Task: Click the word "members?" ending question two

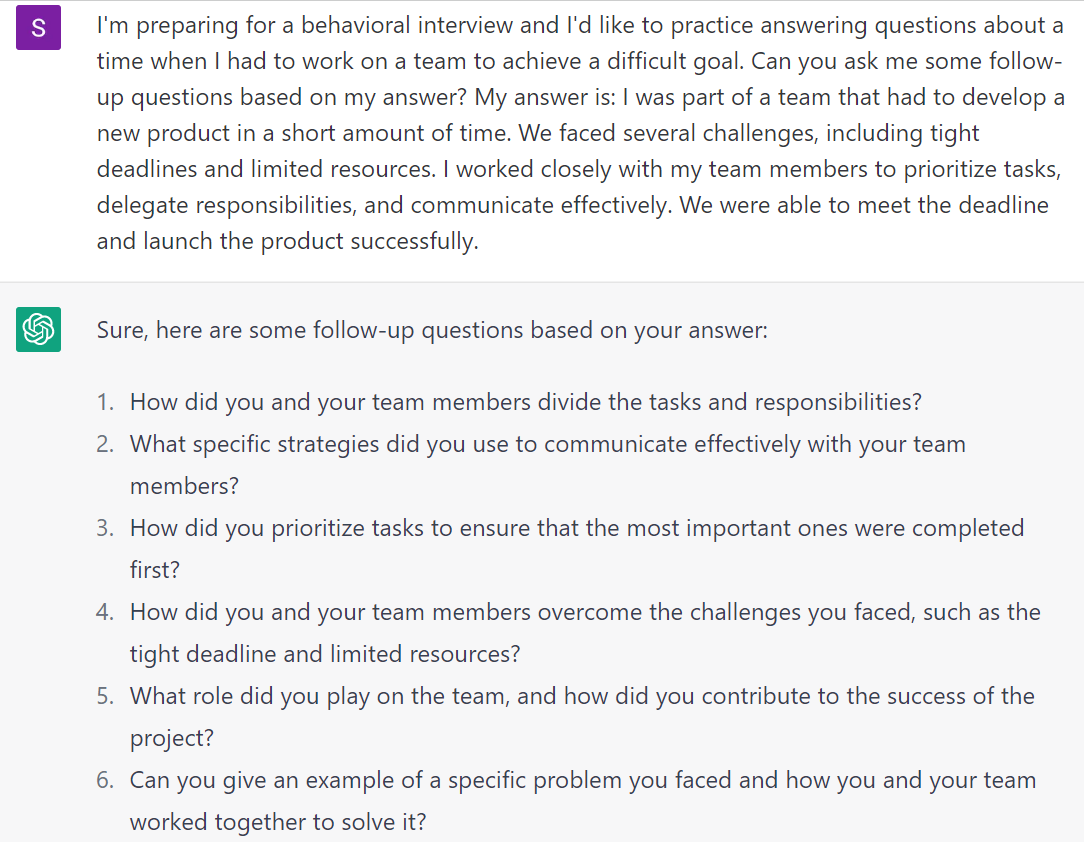Action: pos(185,486)
